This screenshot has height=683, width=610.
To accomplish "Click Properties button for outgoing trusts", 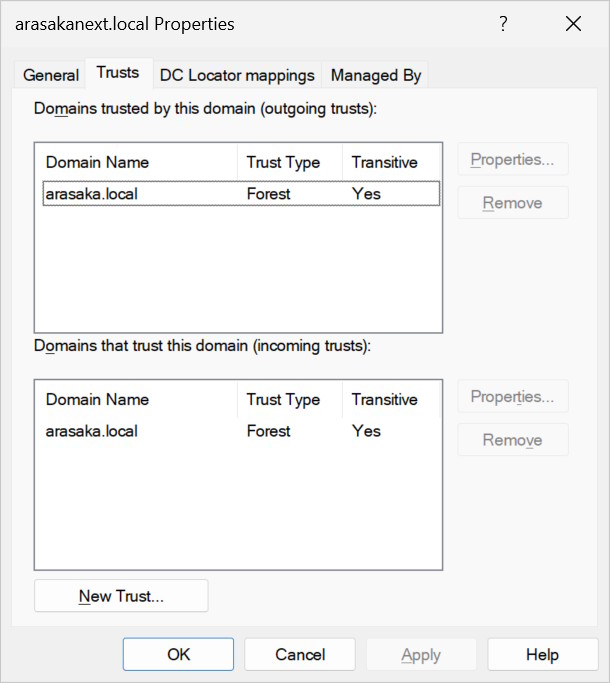I will coord(513,160).
